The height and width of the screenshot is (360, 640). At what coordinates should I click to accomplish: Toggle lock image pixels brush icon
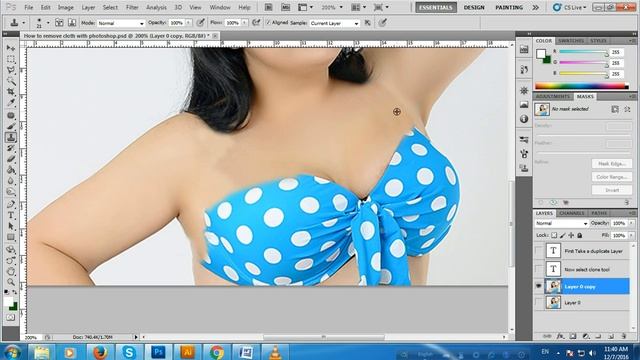pos(562,235)
